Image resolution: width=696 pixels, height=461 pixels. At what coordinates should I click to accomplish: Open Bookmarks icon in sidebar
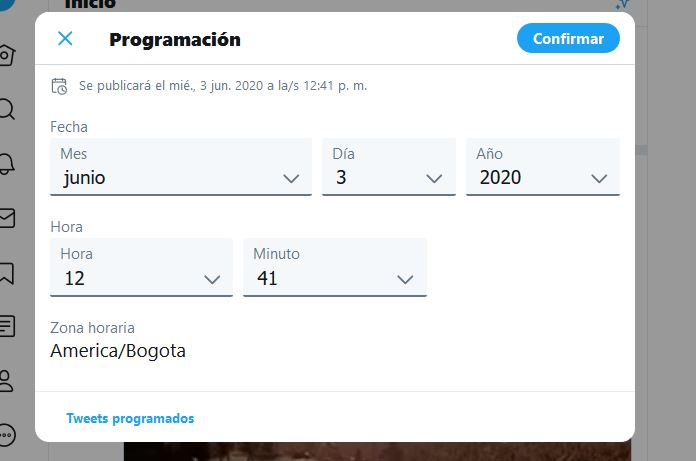click(x=6, y=273)
